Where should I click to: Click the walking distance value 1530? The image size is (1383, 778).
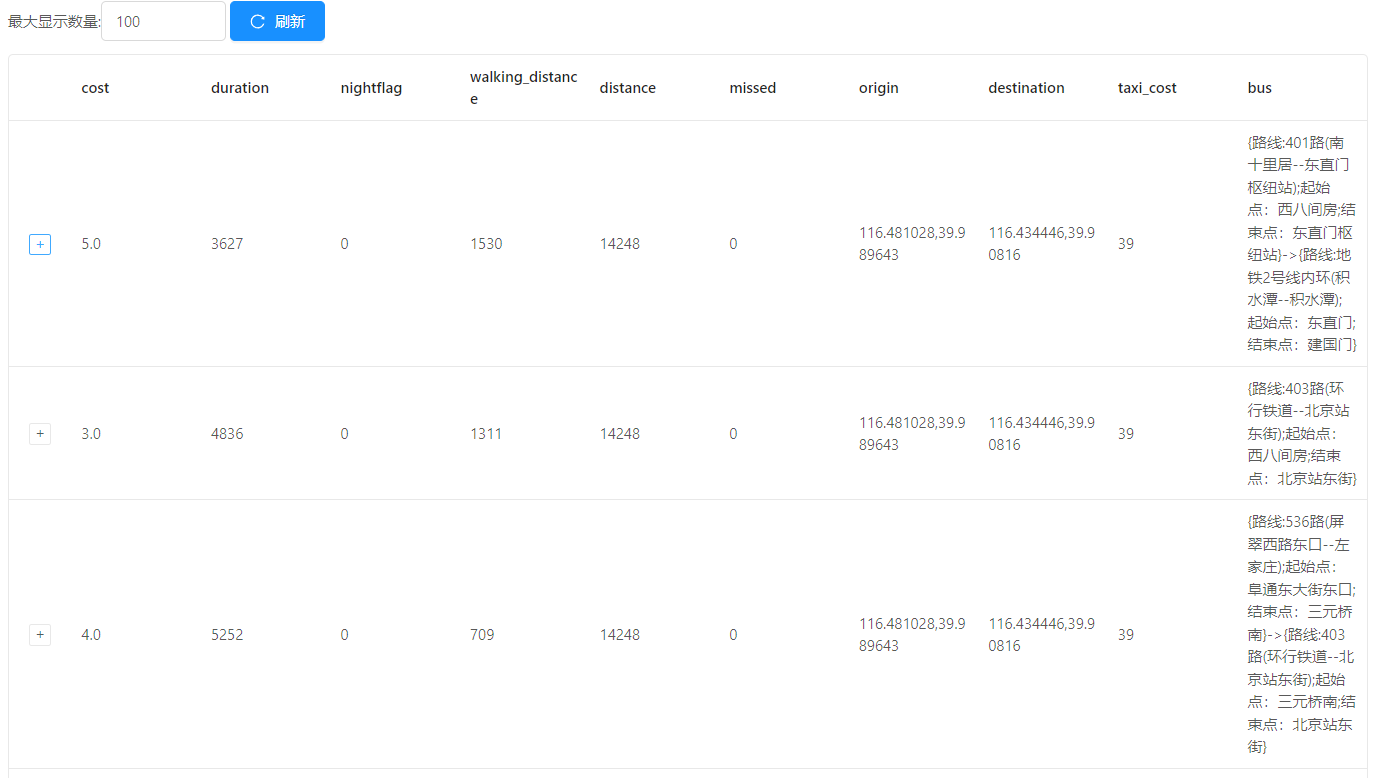click(x=486, y=244)
